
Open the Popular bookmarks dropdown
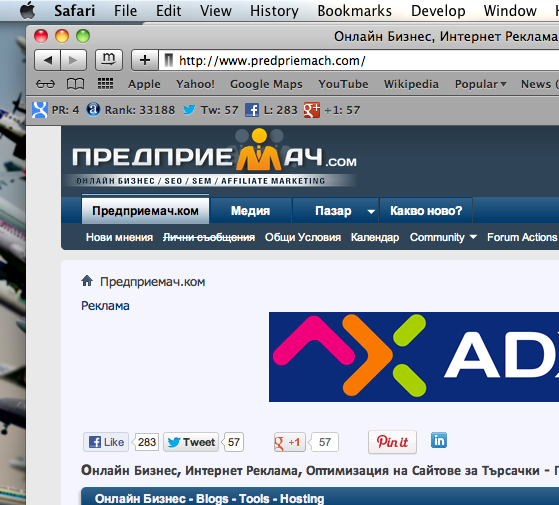(x=481, y=84)
